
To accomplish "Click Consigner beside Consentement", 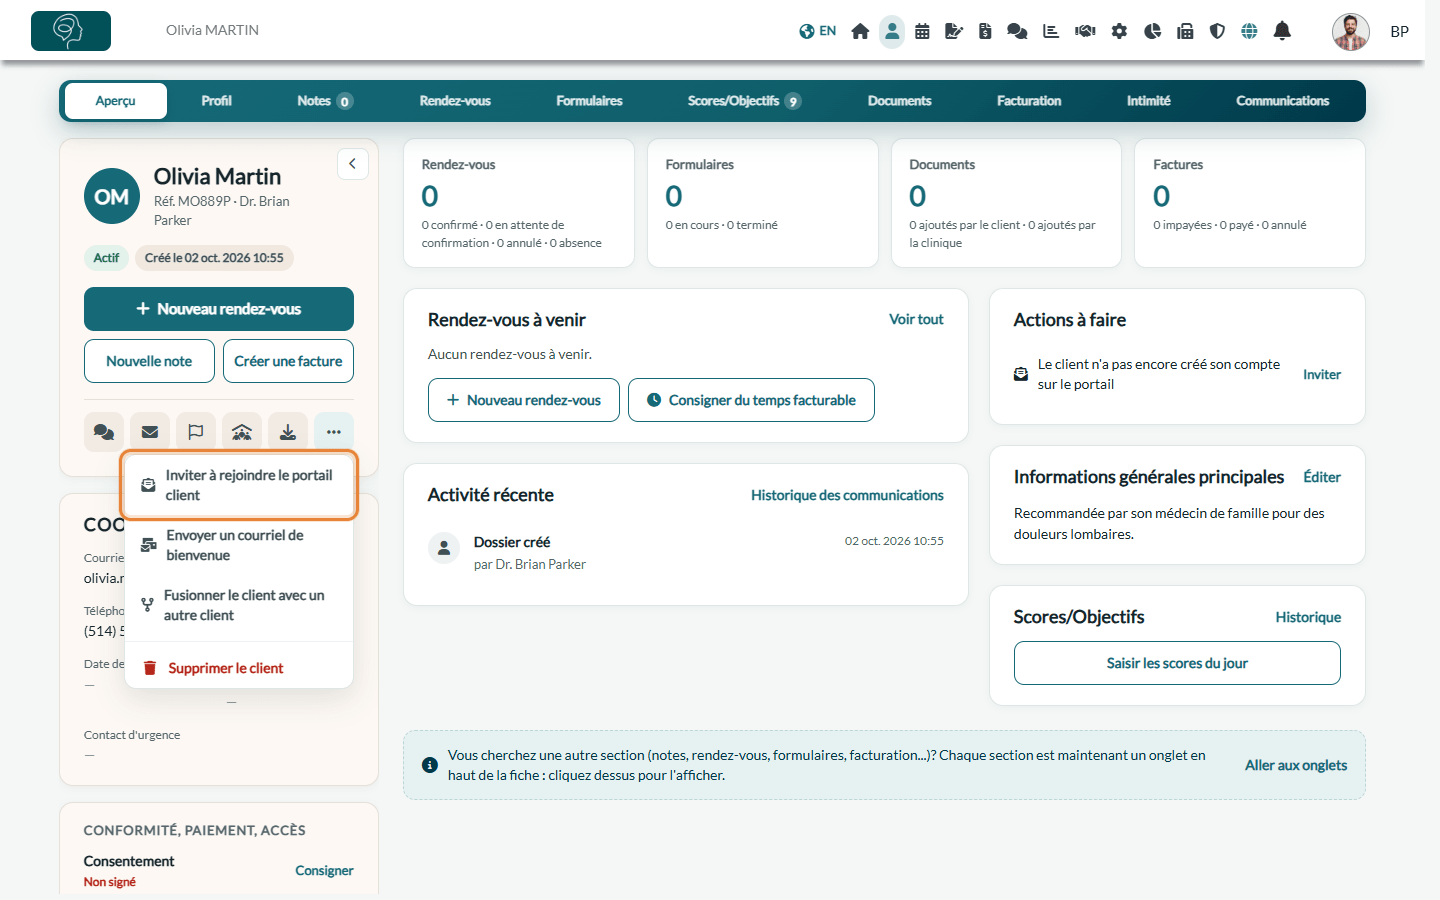I will [324, 871].
